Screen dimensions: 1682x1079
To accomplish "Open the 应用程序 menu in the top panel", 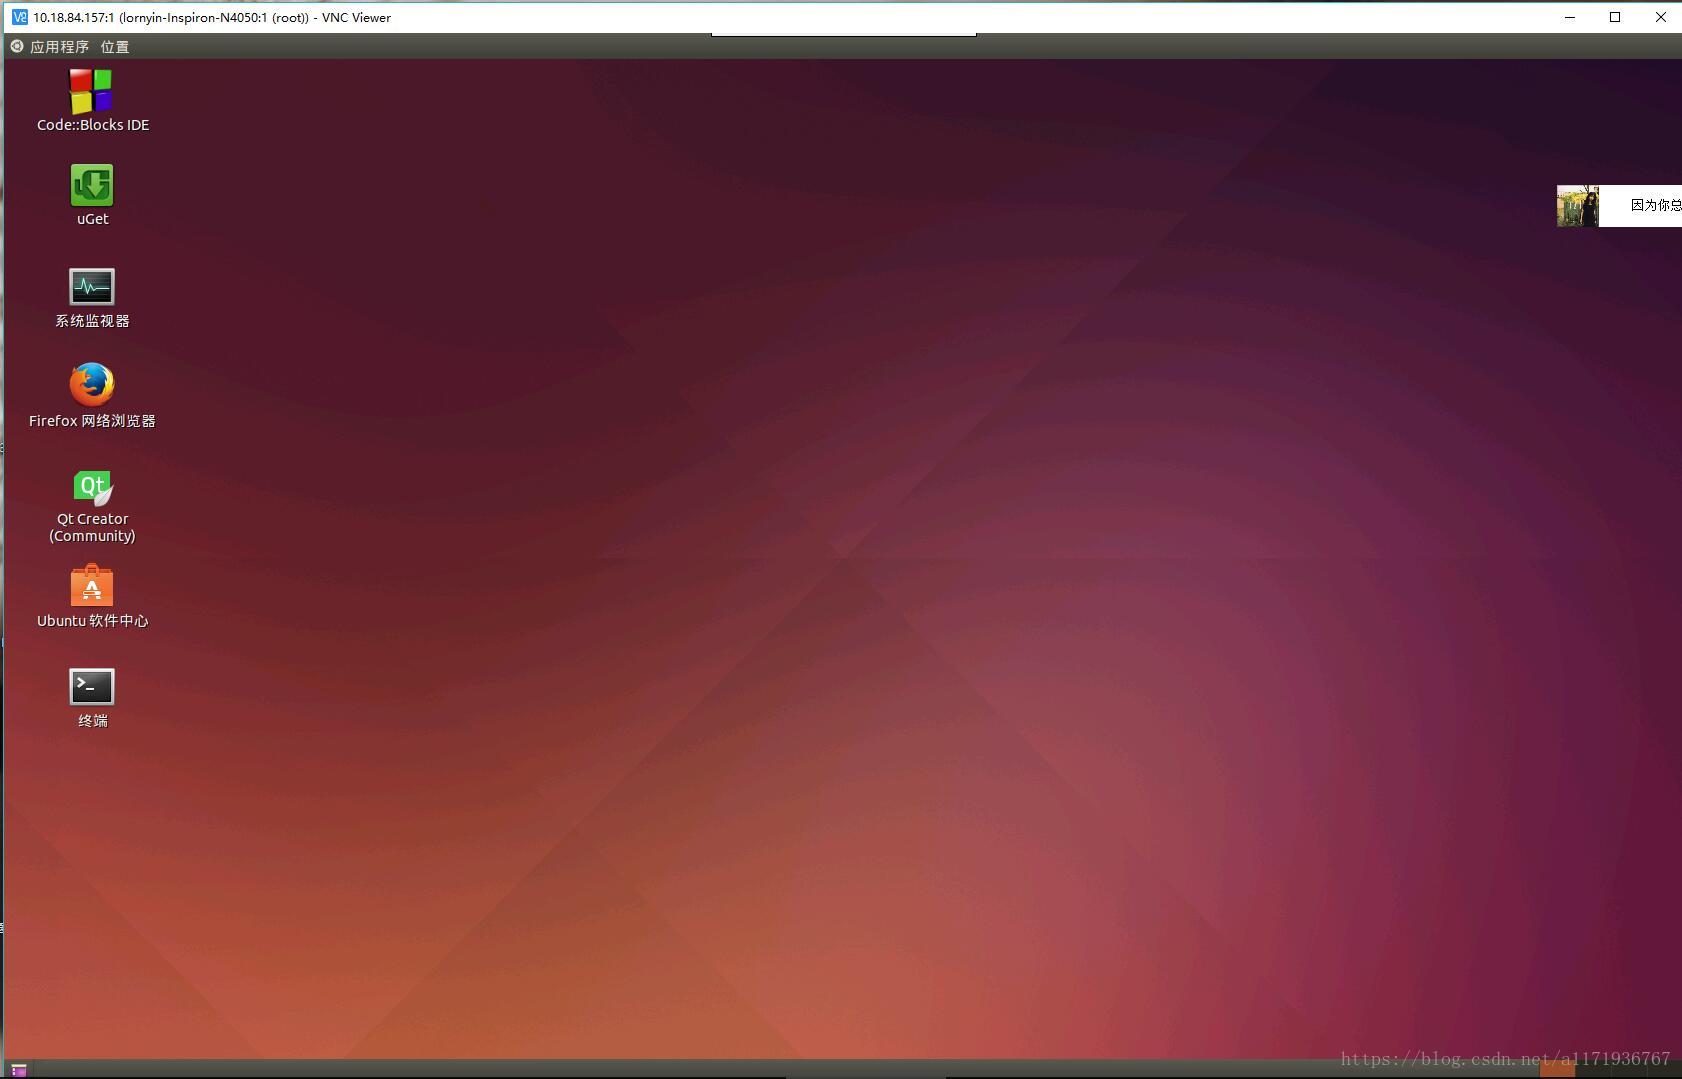I will pyautogui.click(x=59, y=47).
